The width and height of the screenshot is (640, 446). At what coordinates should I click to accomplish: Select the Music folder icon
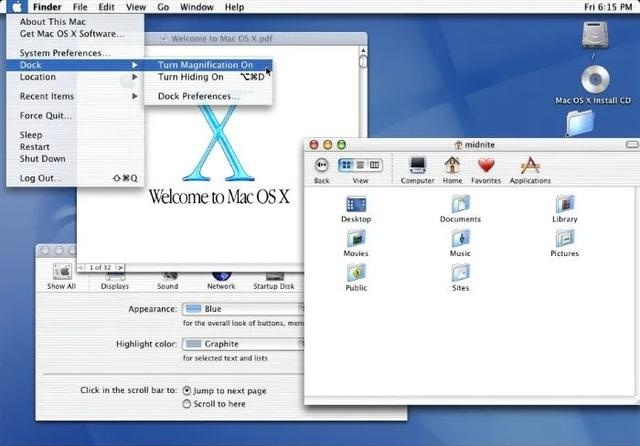[460, 238]
